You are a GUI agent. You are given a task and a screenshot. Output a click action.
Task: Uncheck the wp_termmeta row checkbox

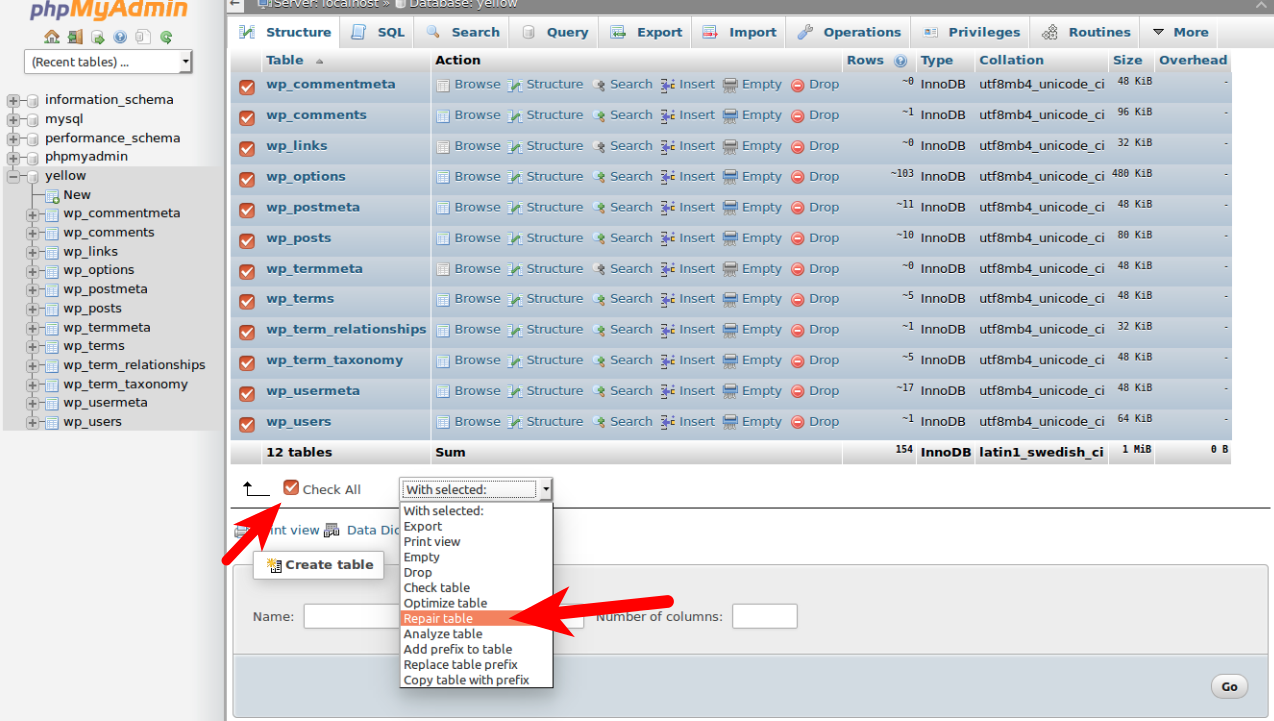[x=248, y=272]
